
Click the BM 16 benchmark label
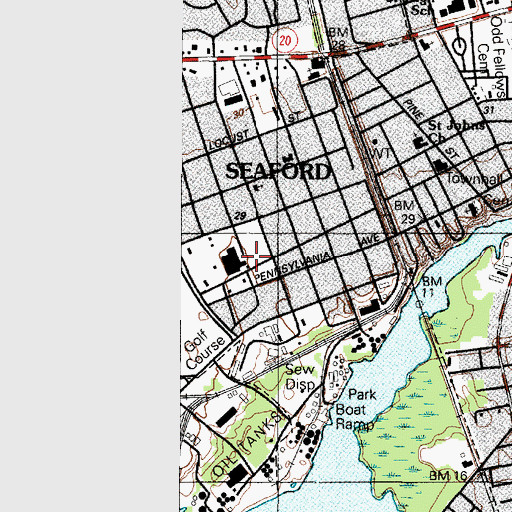448,476
